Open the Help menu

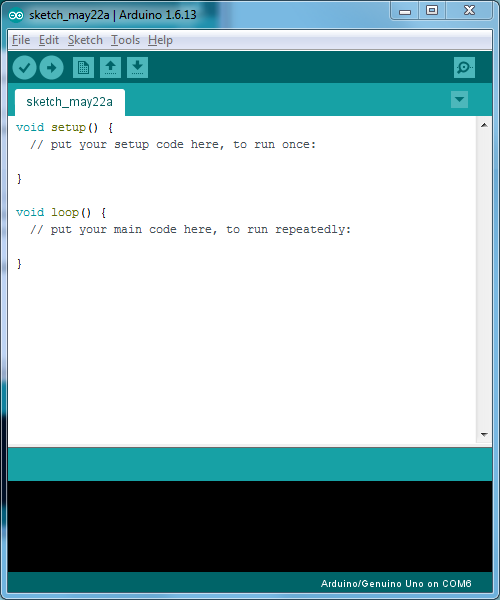coord(160,40)
